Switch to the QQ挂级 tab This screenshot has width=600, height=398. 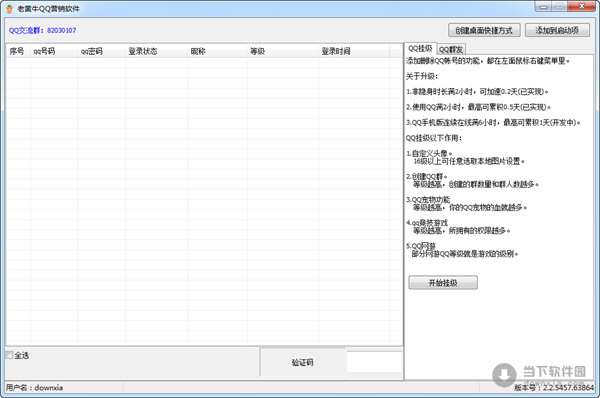pyautogui.click(x=420, y=49)
